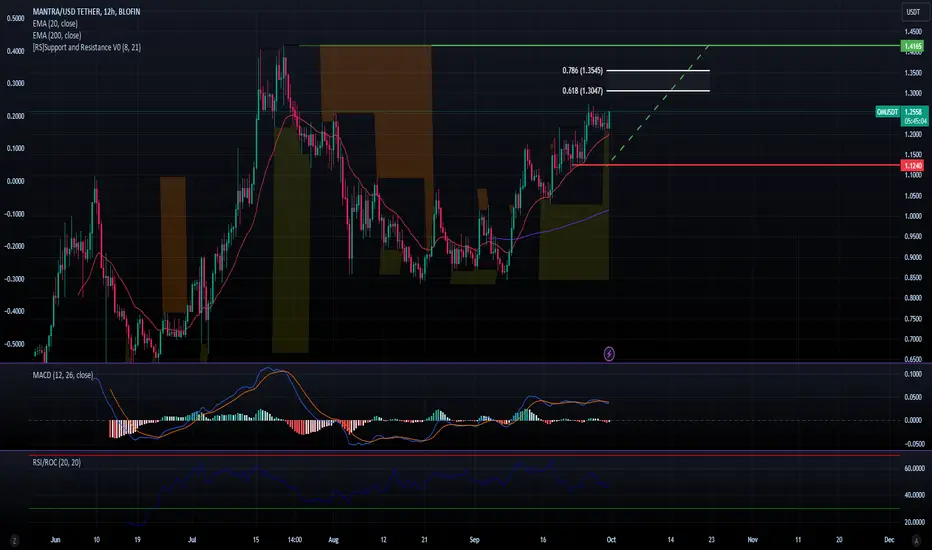The height and width of the screenshot is (550, 932).
Task: Click the Dec label on time axis
Action: (x=889, y=540)
